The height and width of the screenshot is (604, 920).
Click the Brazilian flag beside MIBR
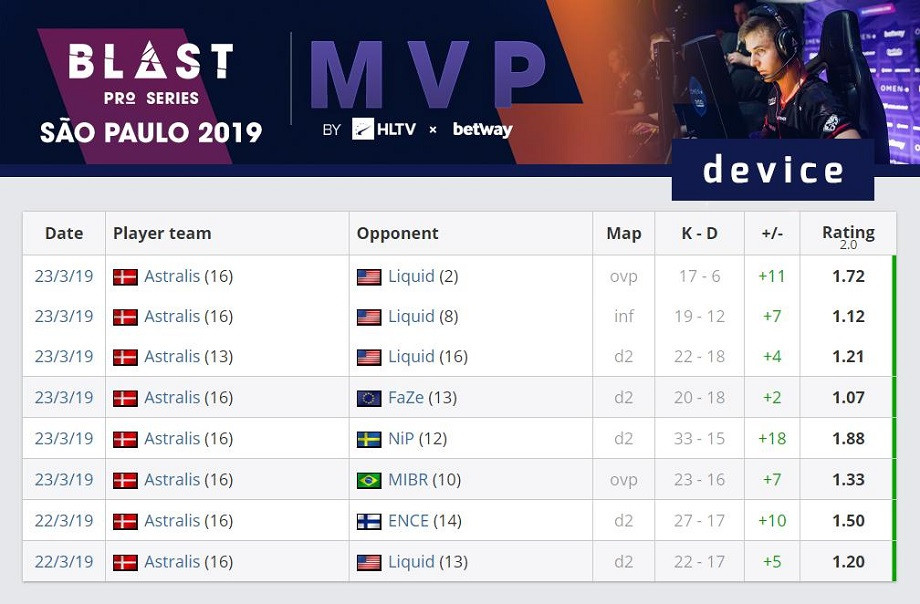[369, 481]
